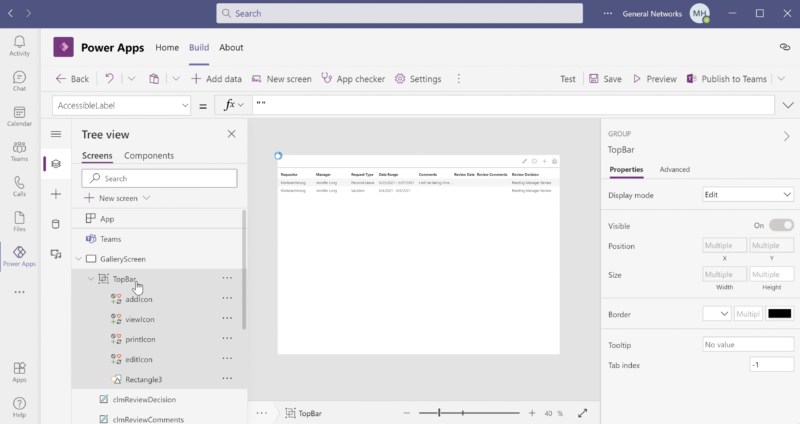Open the Data sources cylinder icon
The height and width of the screenshot is (424, 800).
(56, 224)
